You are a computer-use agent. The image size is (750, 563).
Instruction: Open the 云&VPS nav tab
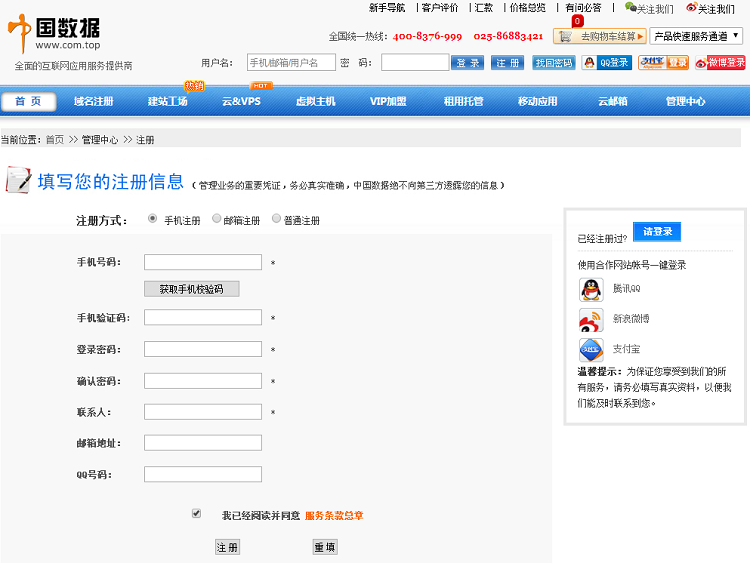point(241,101)
